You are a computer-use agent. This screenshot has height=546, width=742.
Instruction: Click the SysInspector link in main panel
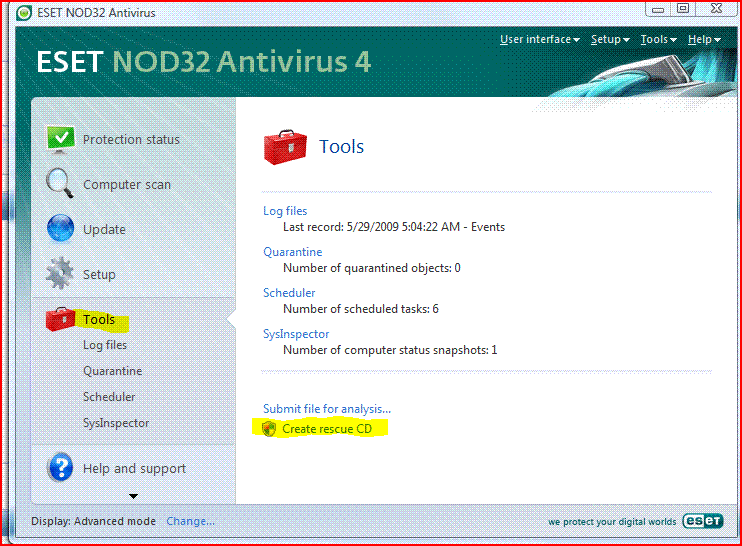pos(296,334)
